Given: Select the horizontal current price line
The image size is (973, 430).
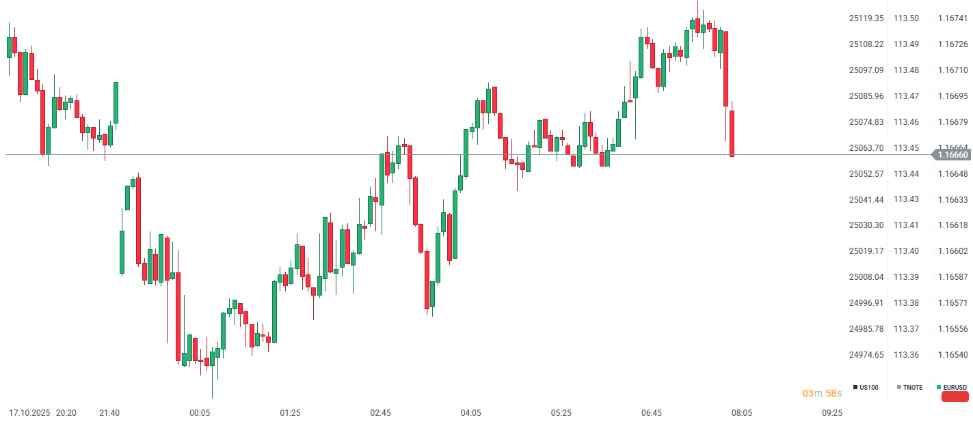Looking at the screenshot, I should [300, 154].
